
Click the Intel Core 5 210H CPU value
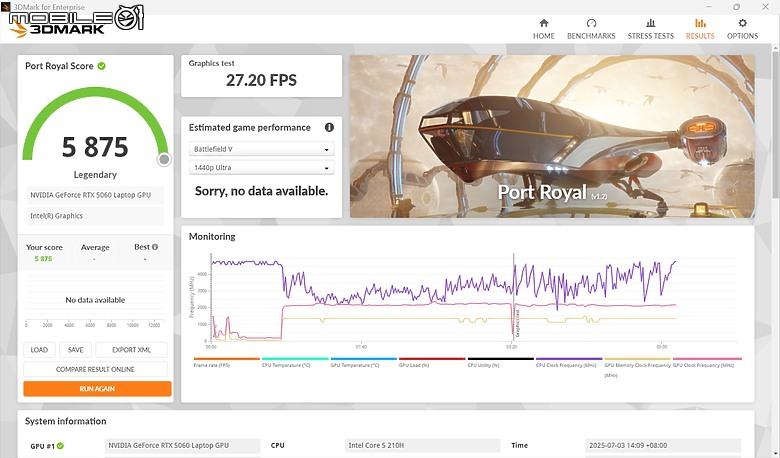422,446
